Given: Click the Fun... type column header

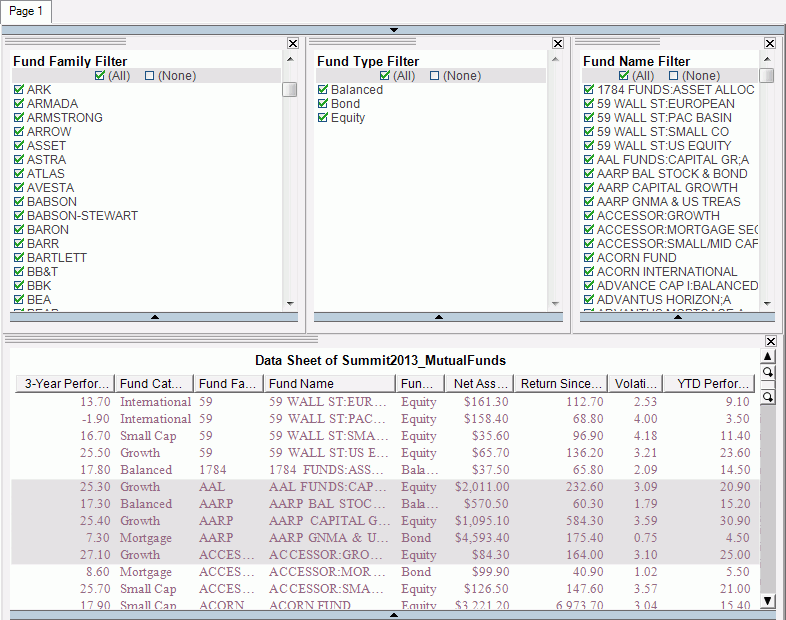Looking at the screenshot, I should pyautogui.click(x=421, y=383).
